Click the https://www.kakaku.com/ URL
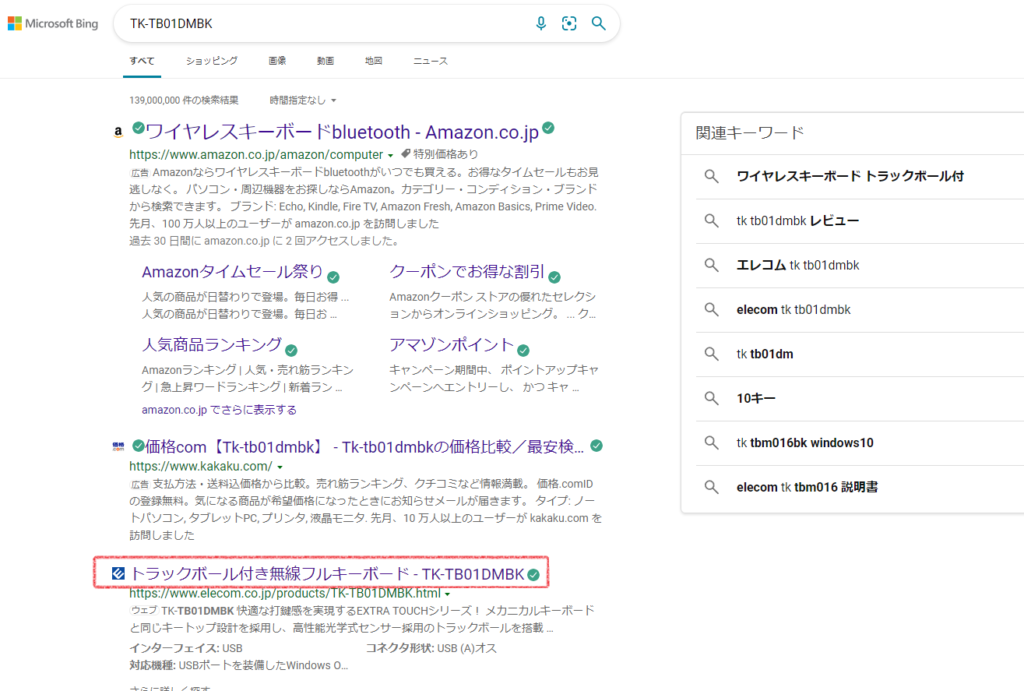This screenshot has width=1024, height=691. (200, 466)
